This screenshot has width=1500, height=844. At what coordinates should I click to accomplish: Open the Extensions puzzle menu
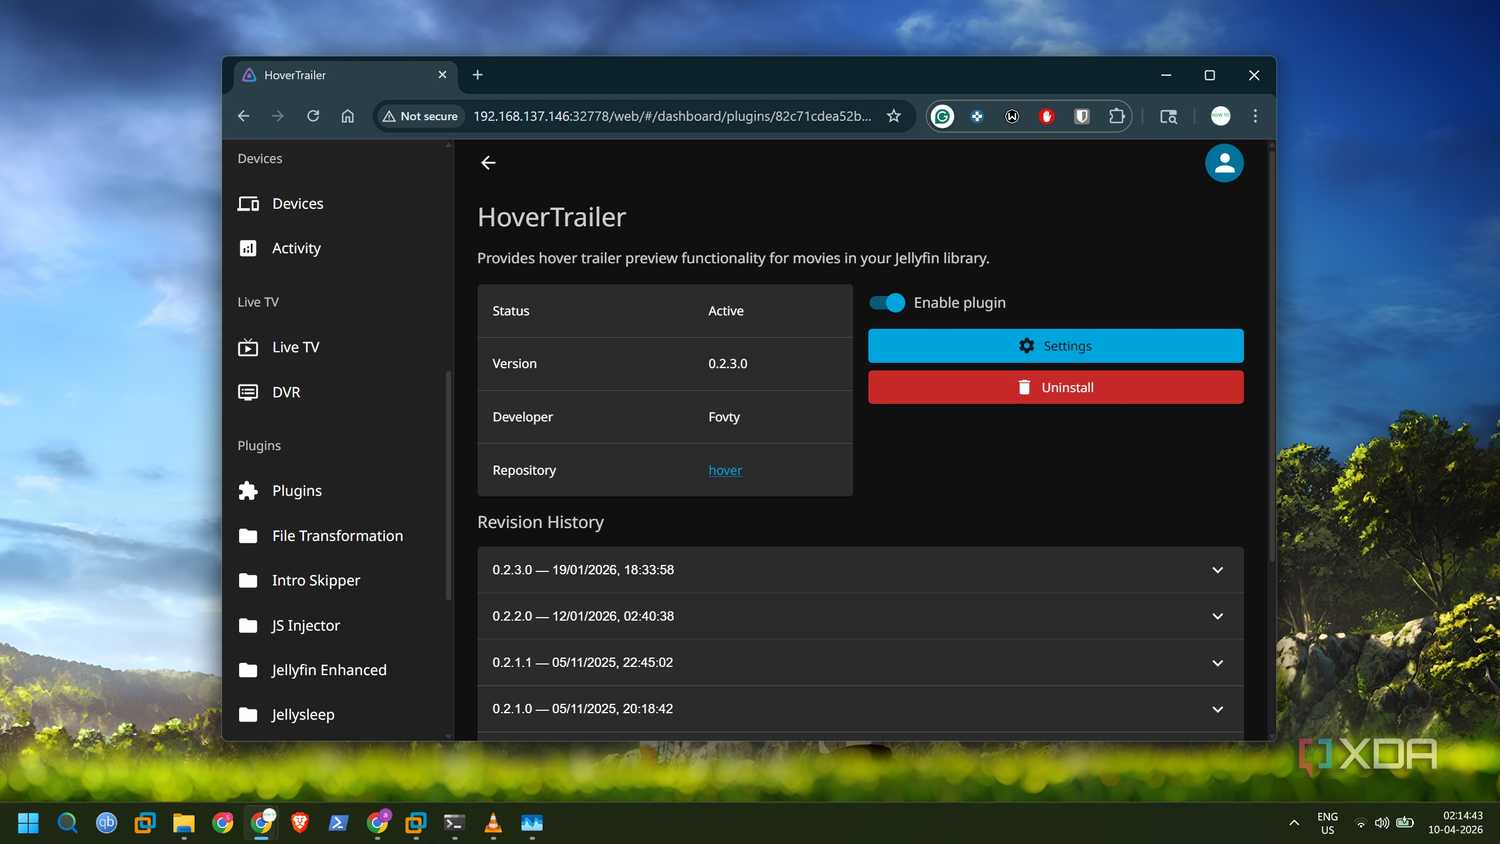pyautogui.click(x=1117, y=116)
